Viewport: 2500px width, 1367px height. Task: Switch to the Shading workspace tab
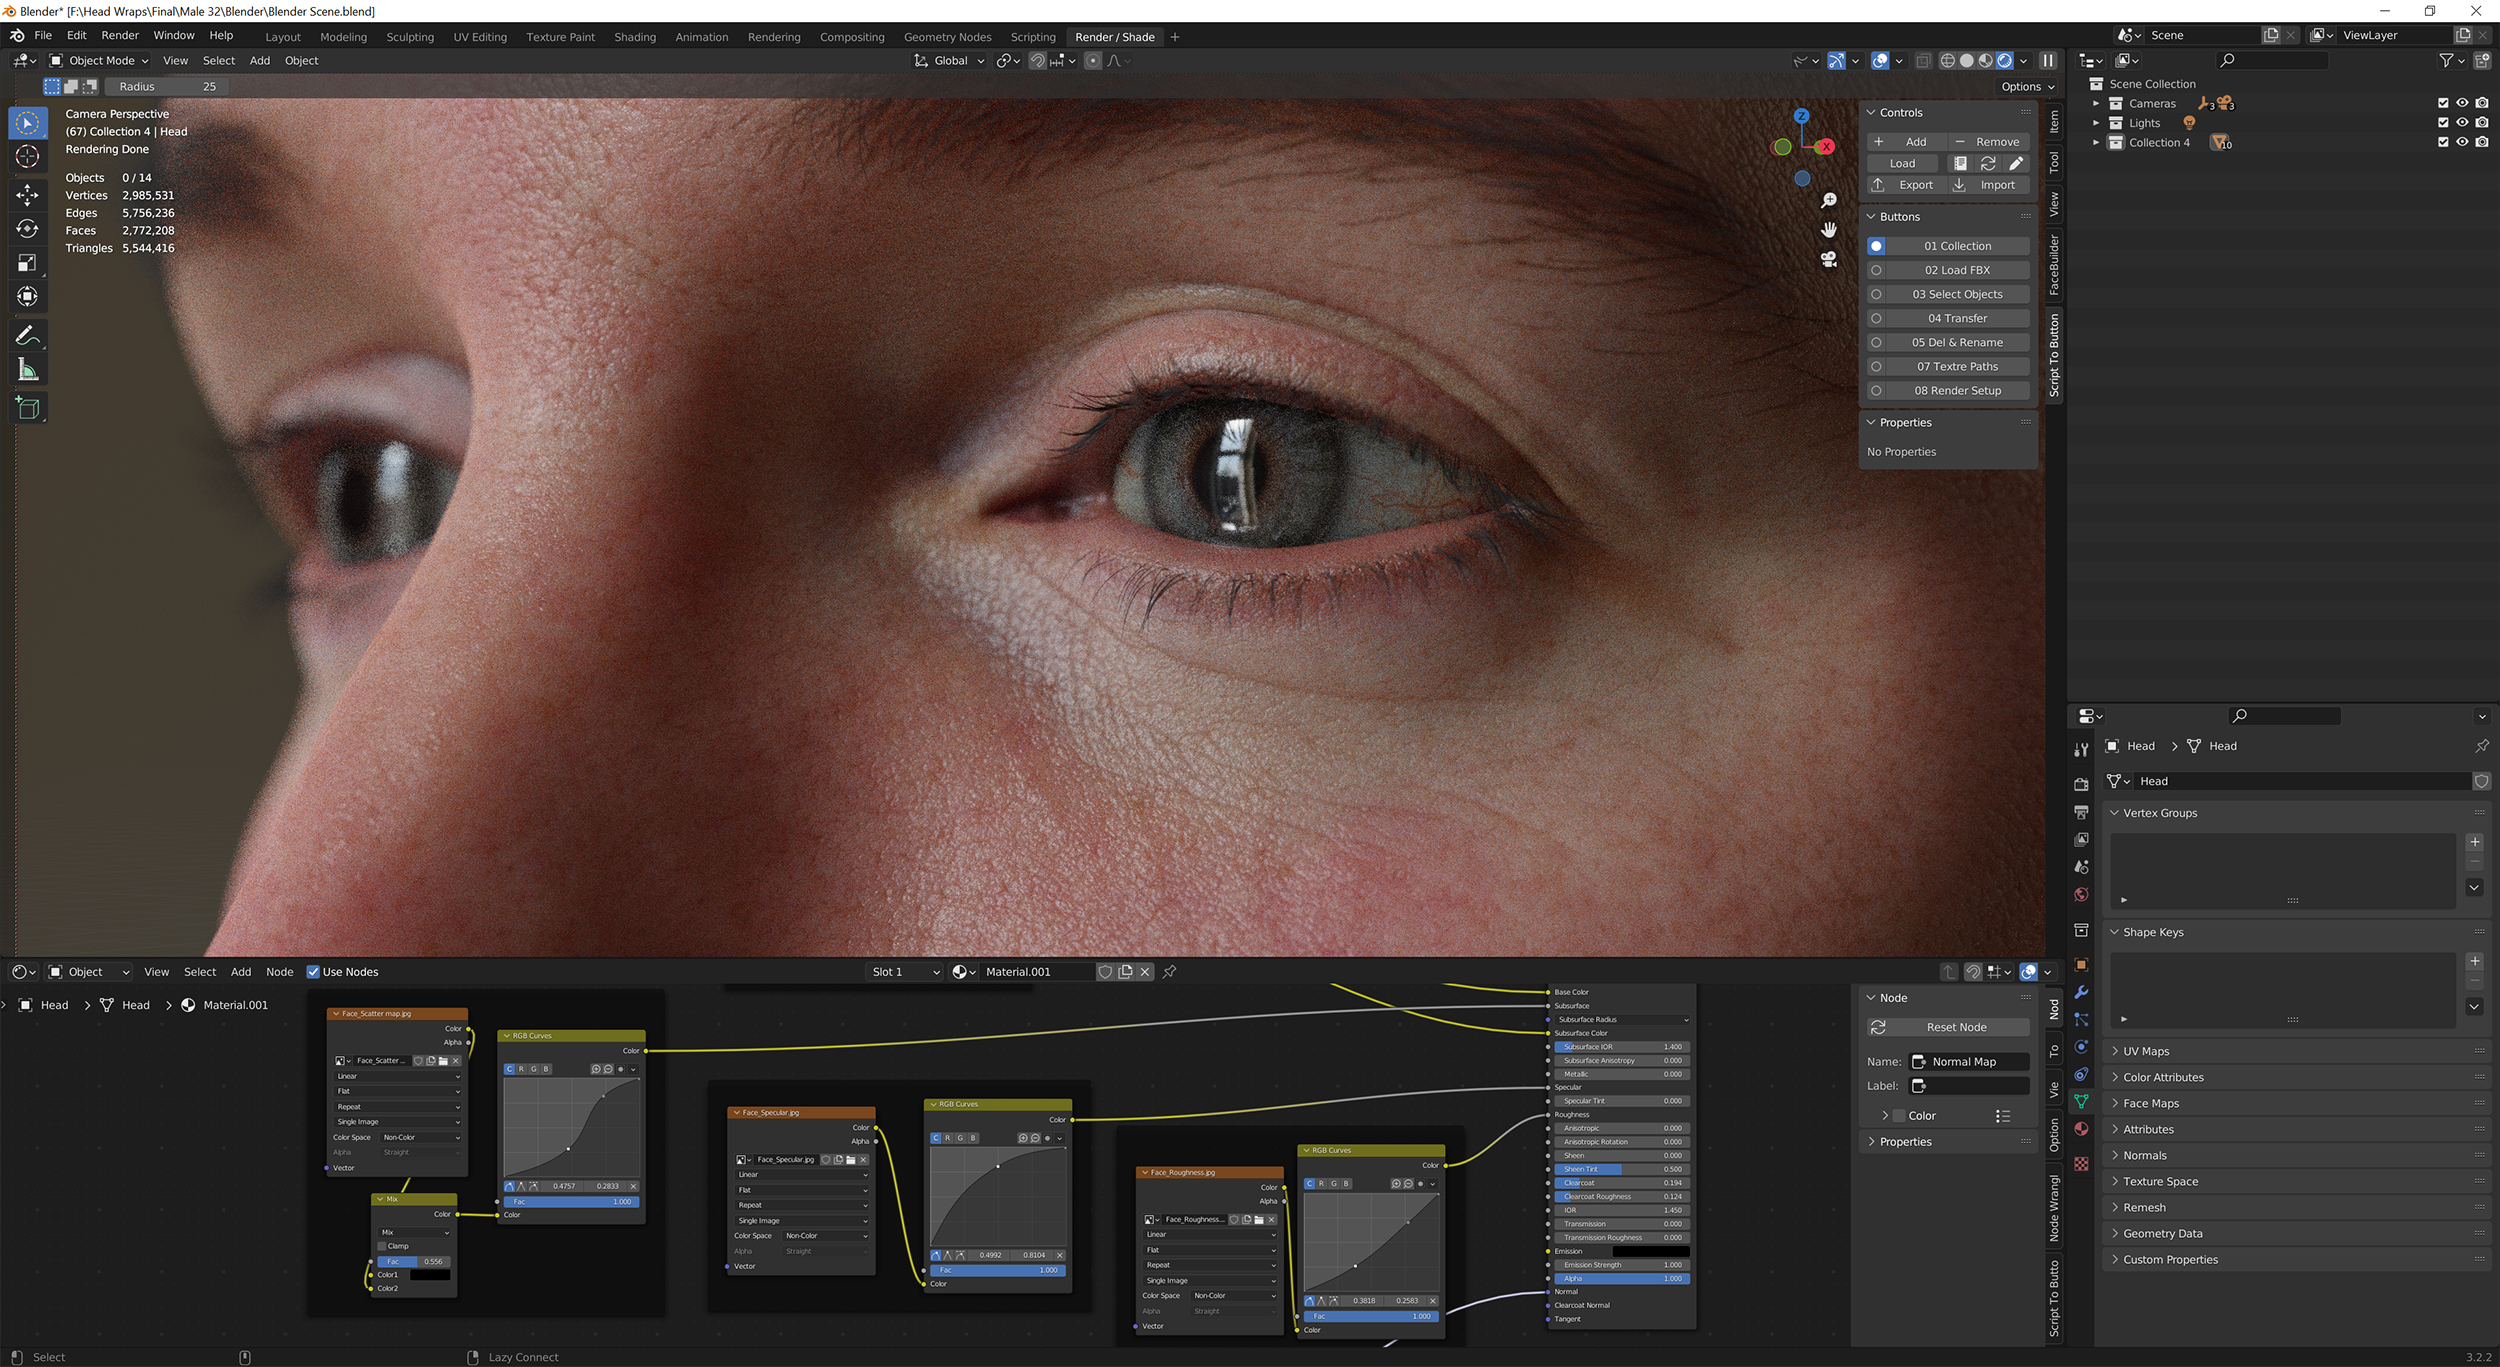click(x=635, y=36)
